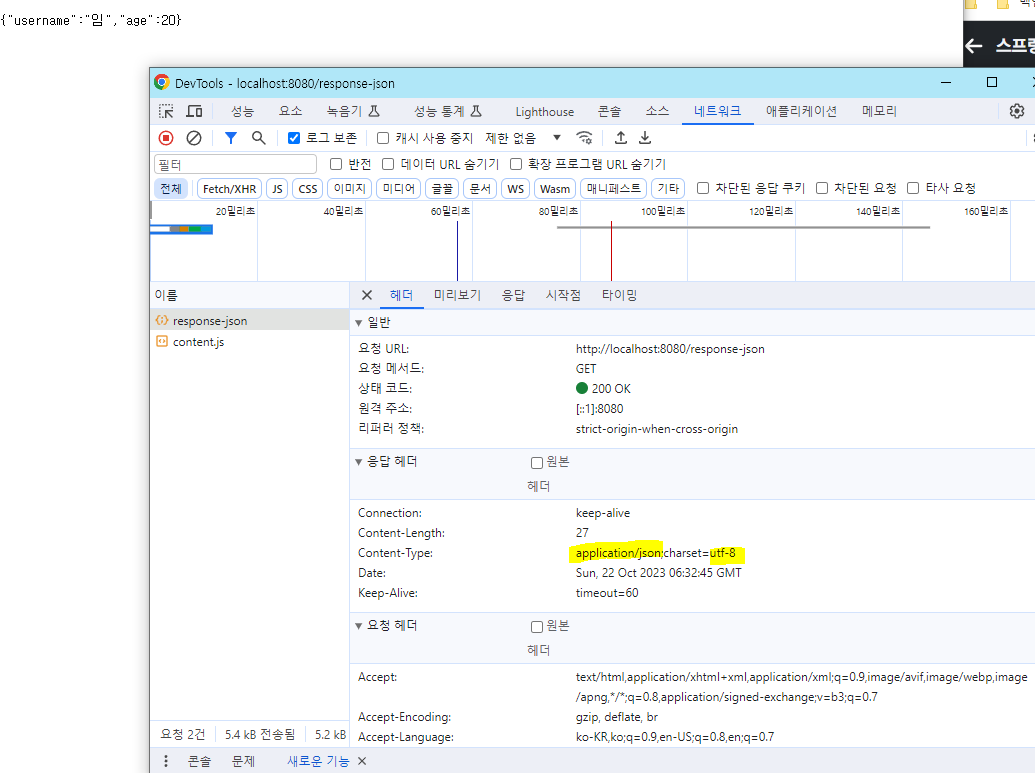Screen dimensions: 1035x773
Task: Close the 새로운 기능 drawer tab
Action: 362,761
